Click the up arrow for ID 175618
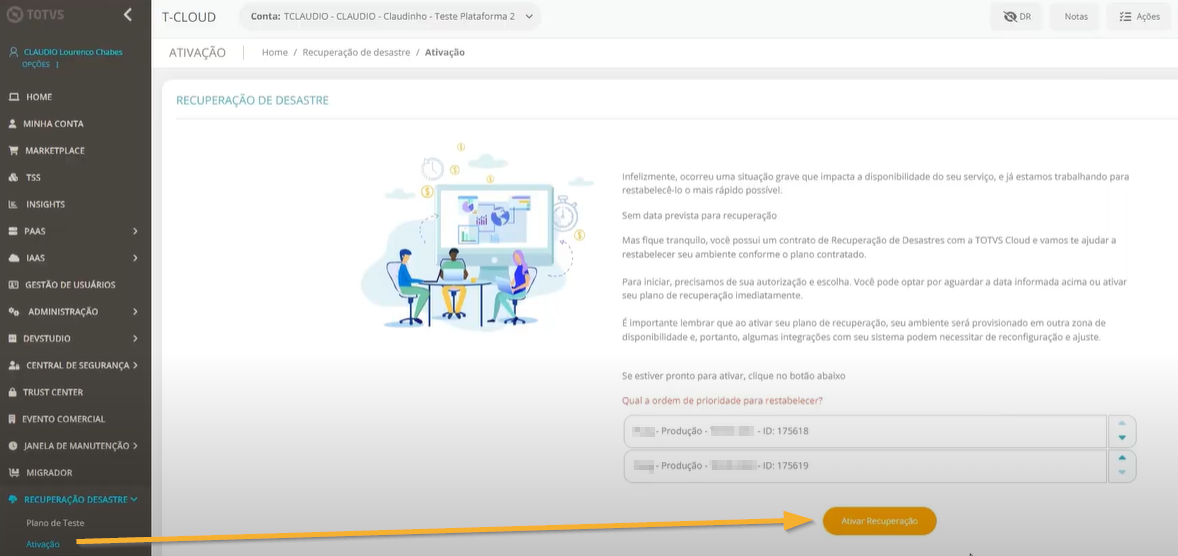1178x556 pixels. click(x=1122, y=424)
